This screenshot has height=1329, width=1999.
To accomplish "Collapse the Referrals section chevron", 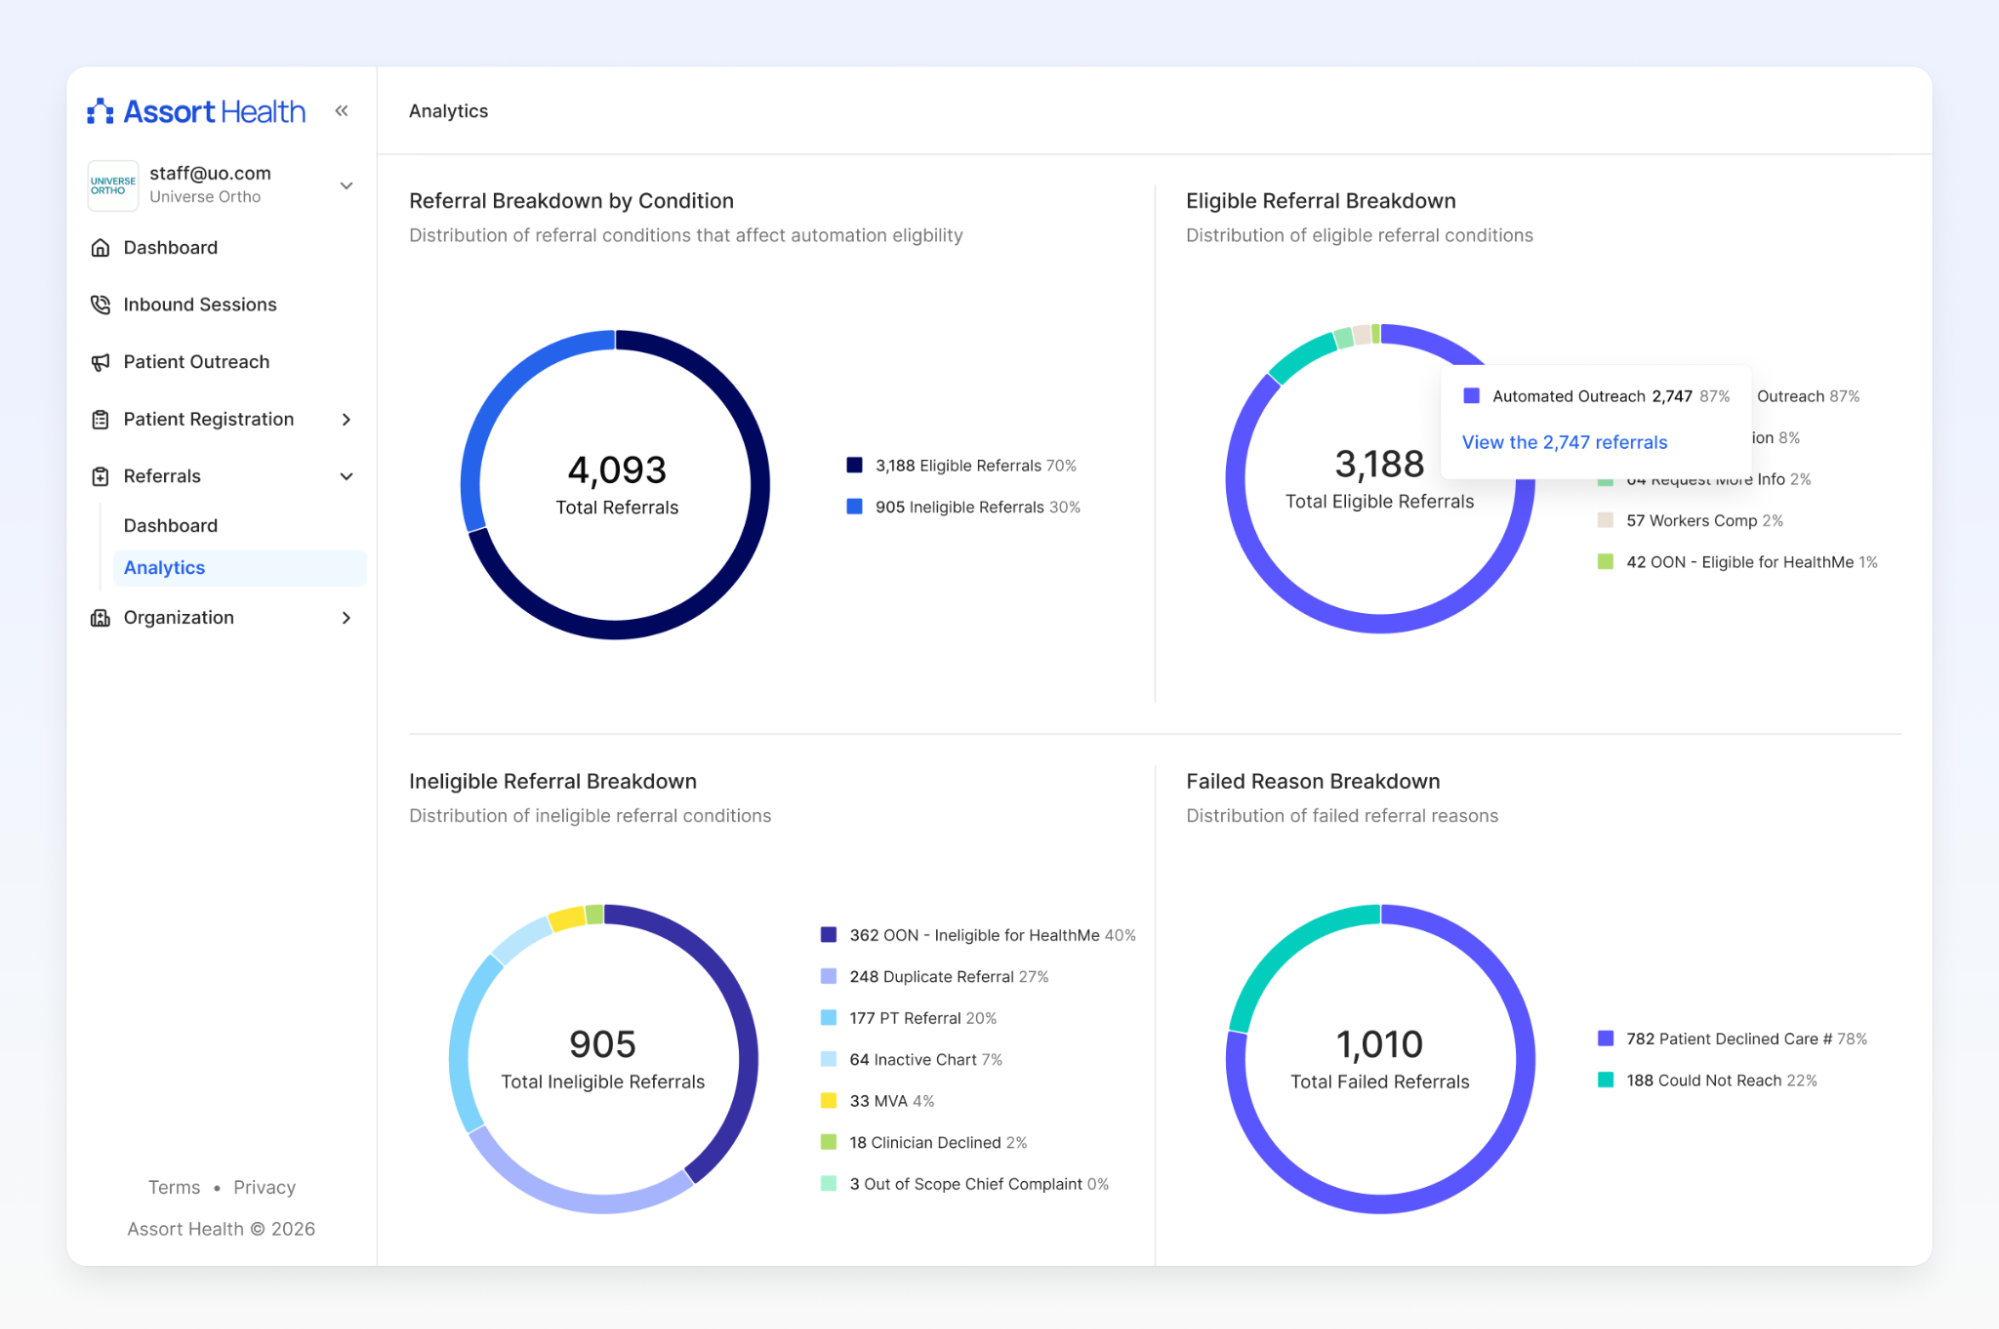I will [x=346, y=476].
